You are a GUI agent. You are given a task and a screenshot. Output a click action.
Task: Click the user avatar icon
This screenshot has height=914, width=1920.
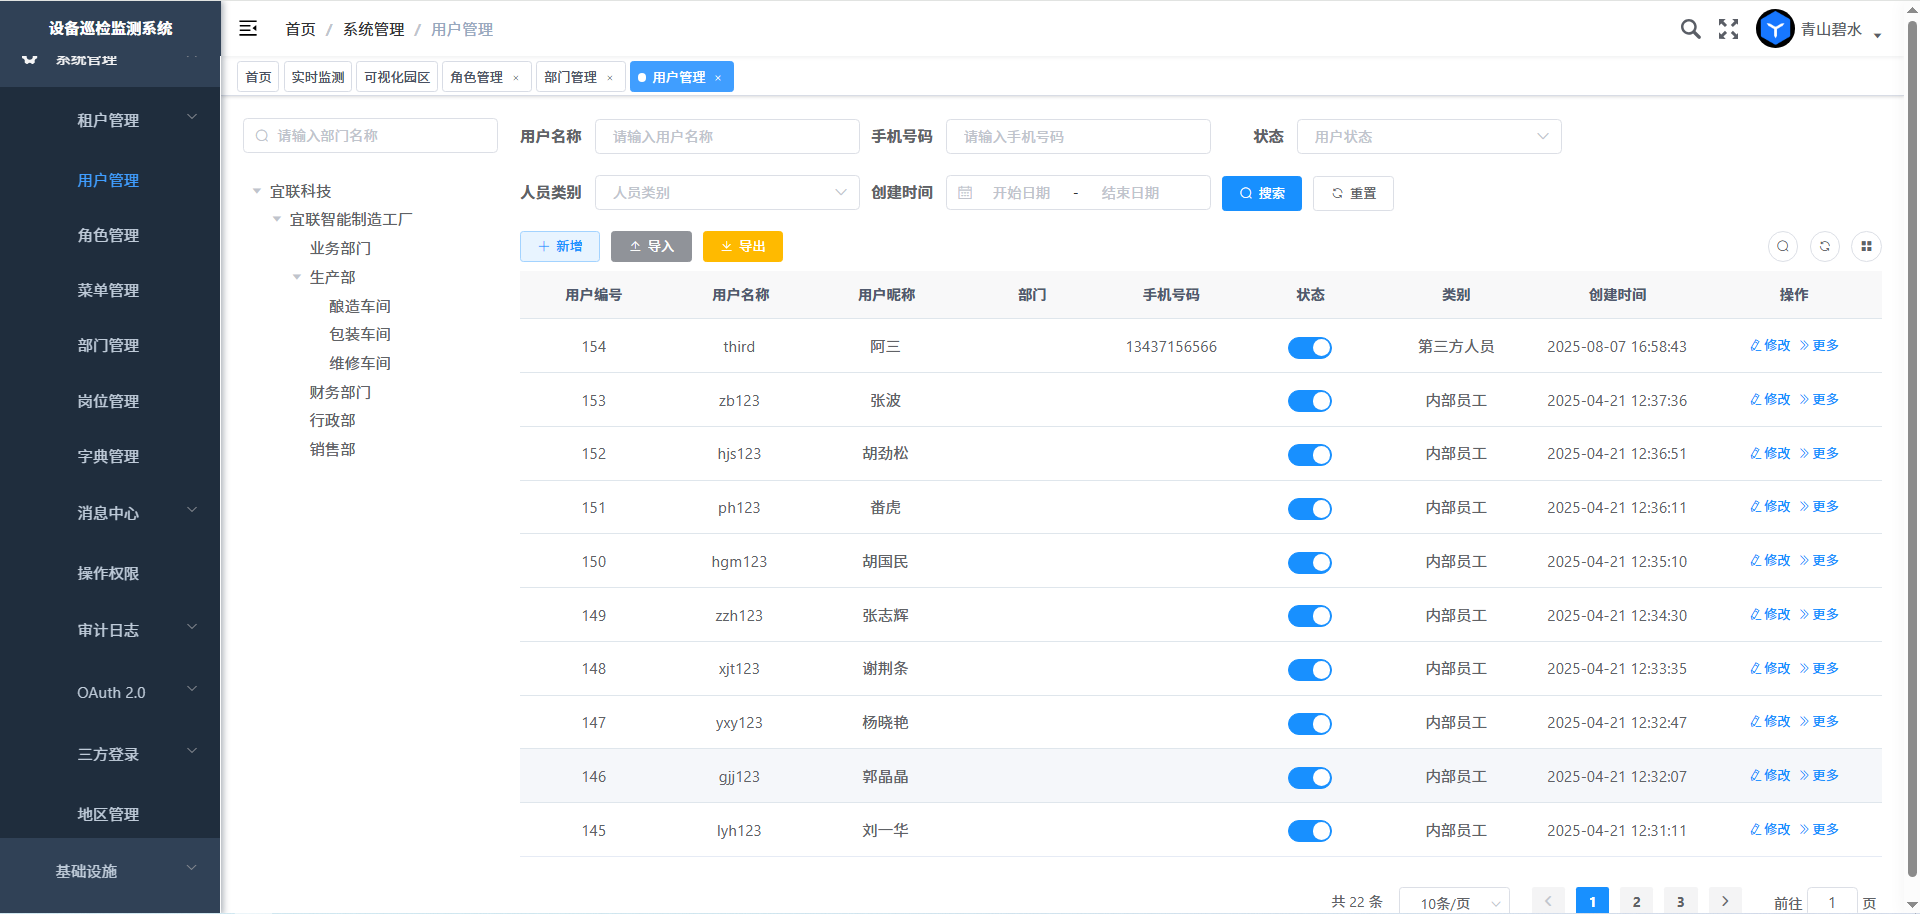[1775, 29]
